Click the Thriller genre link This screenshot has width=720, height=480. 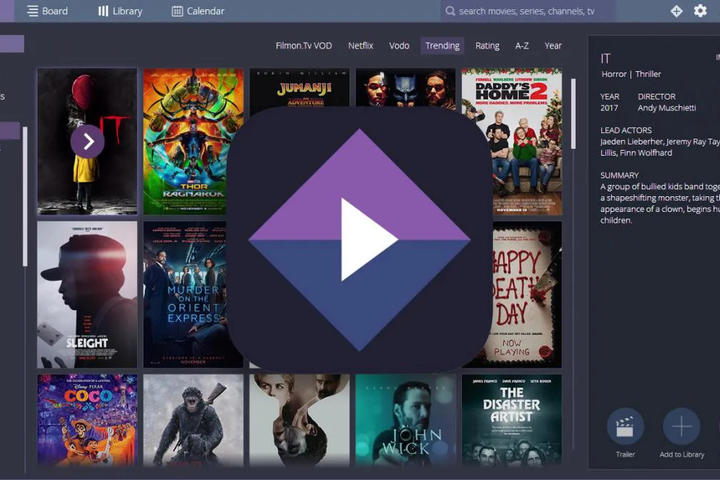coord(648,74)
